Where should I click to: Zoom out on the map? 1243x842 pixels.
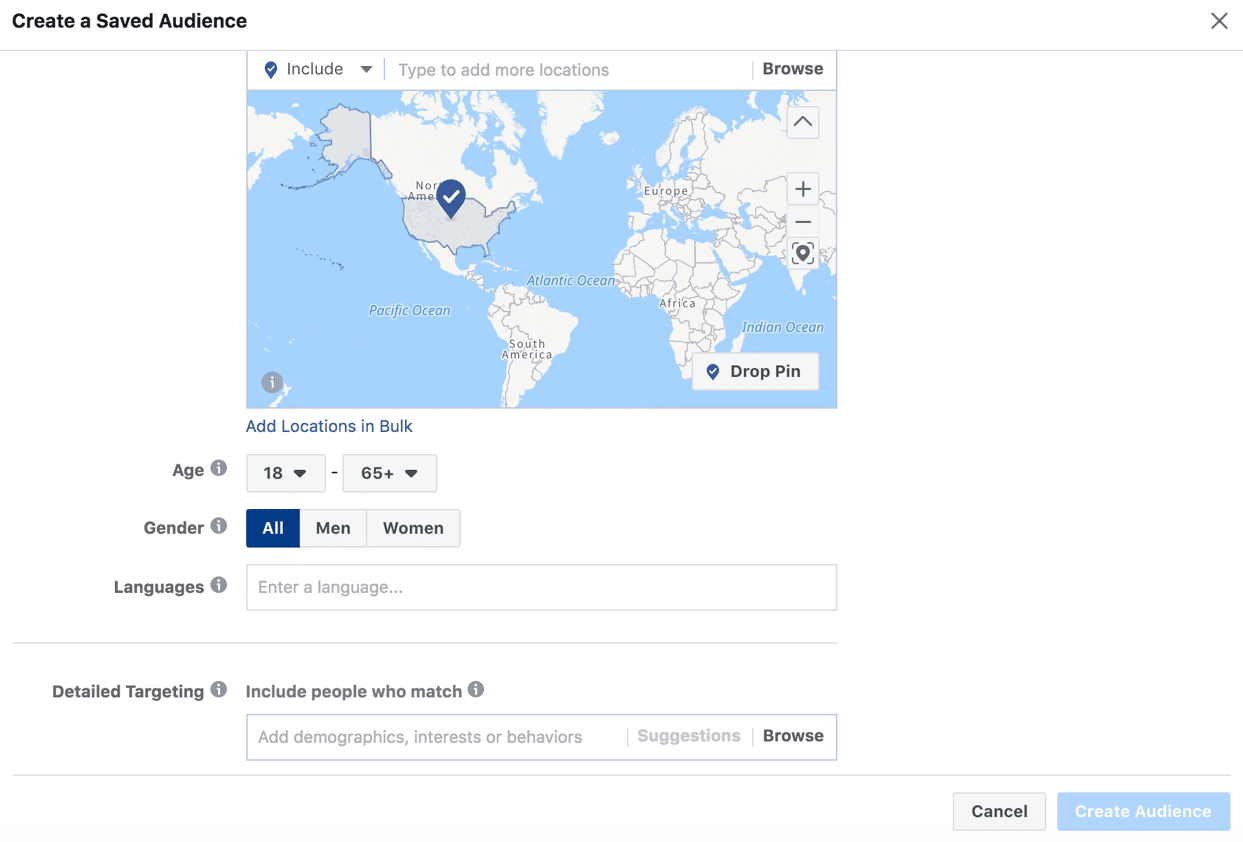click(802, 222)
